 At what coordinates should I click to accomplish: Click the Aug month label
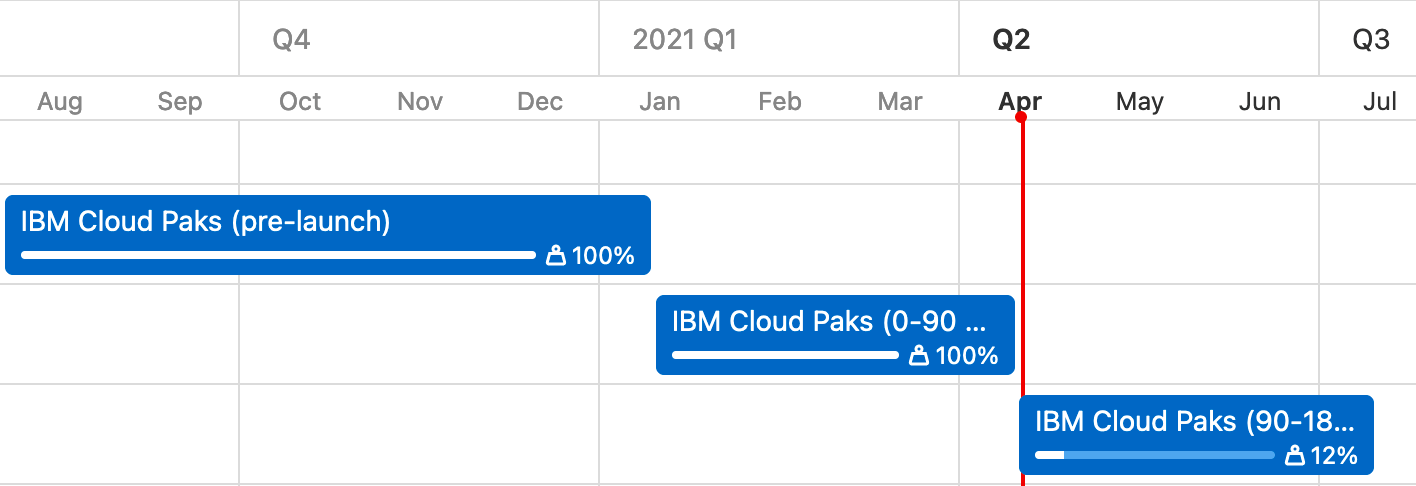60,101
